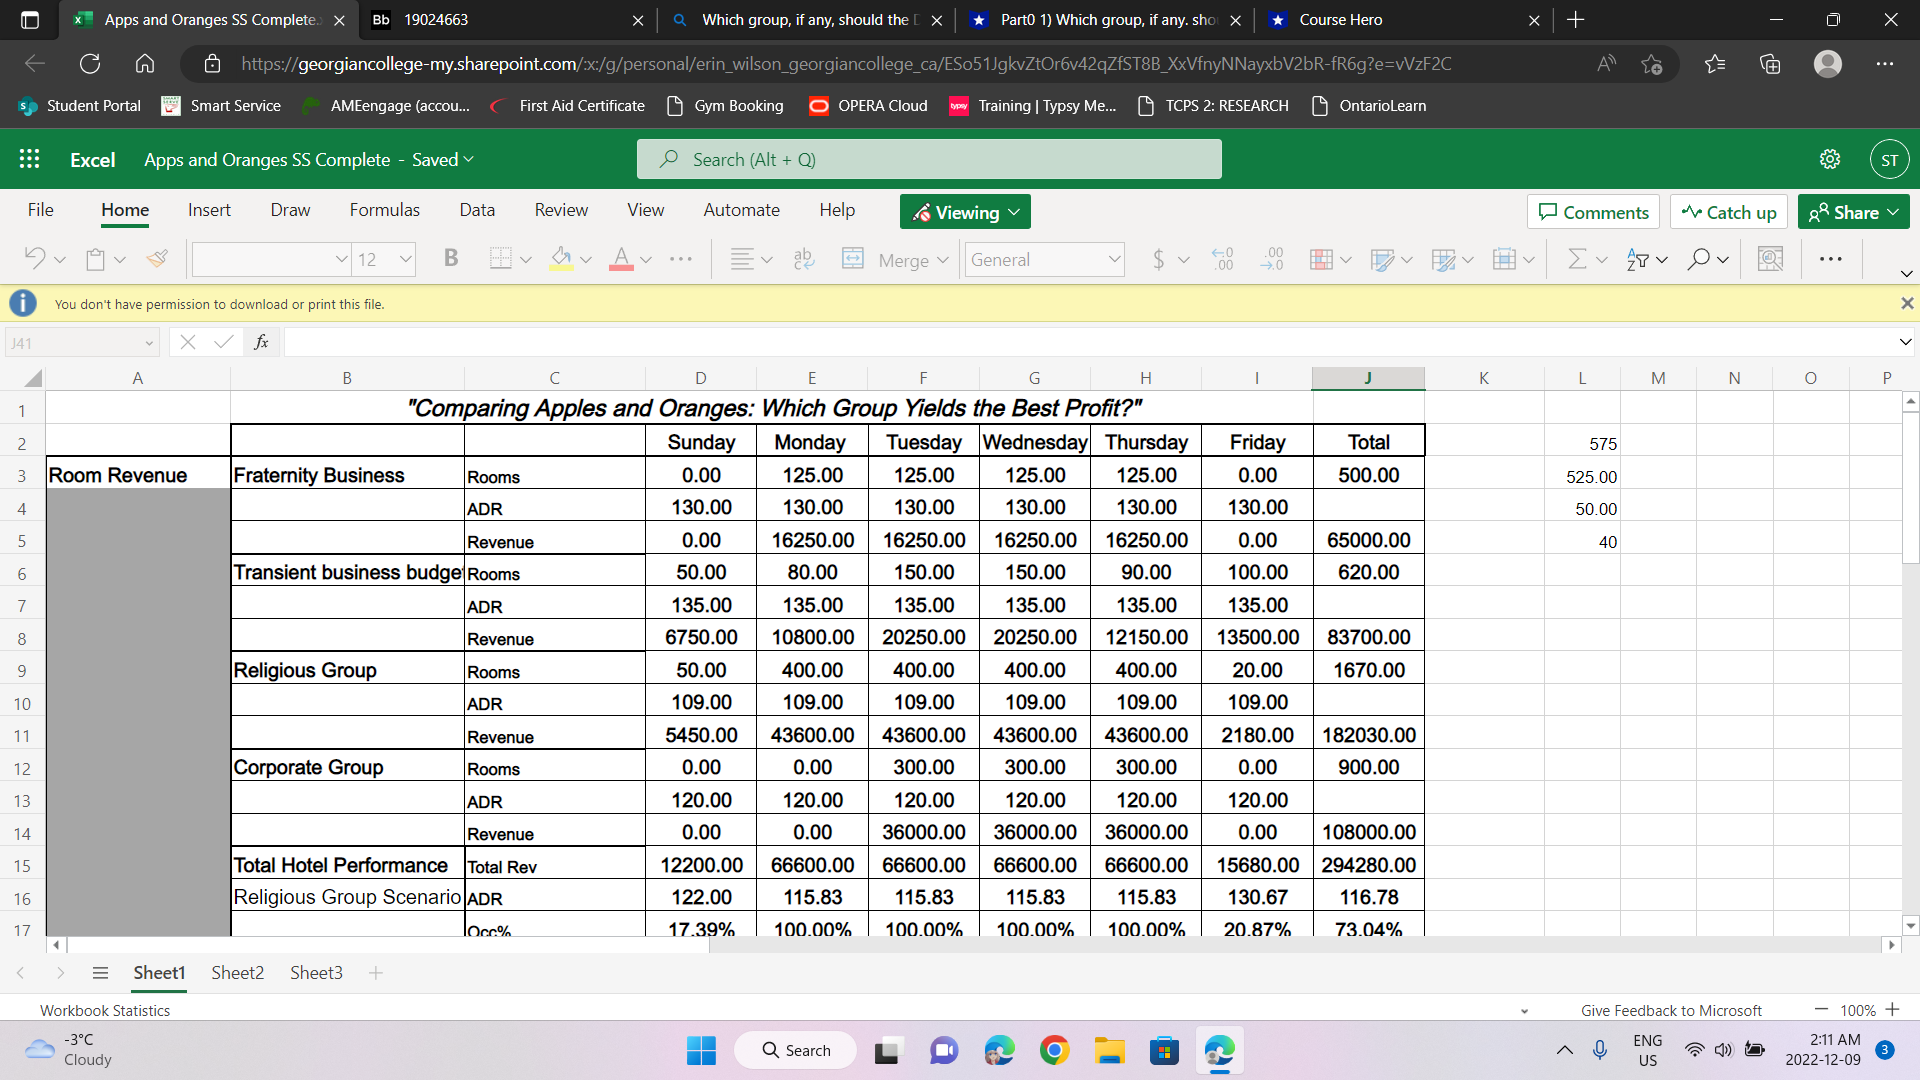Click the Comments button in ribbon
This screenshot has height=1080, width=1920.
1592,211
